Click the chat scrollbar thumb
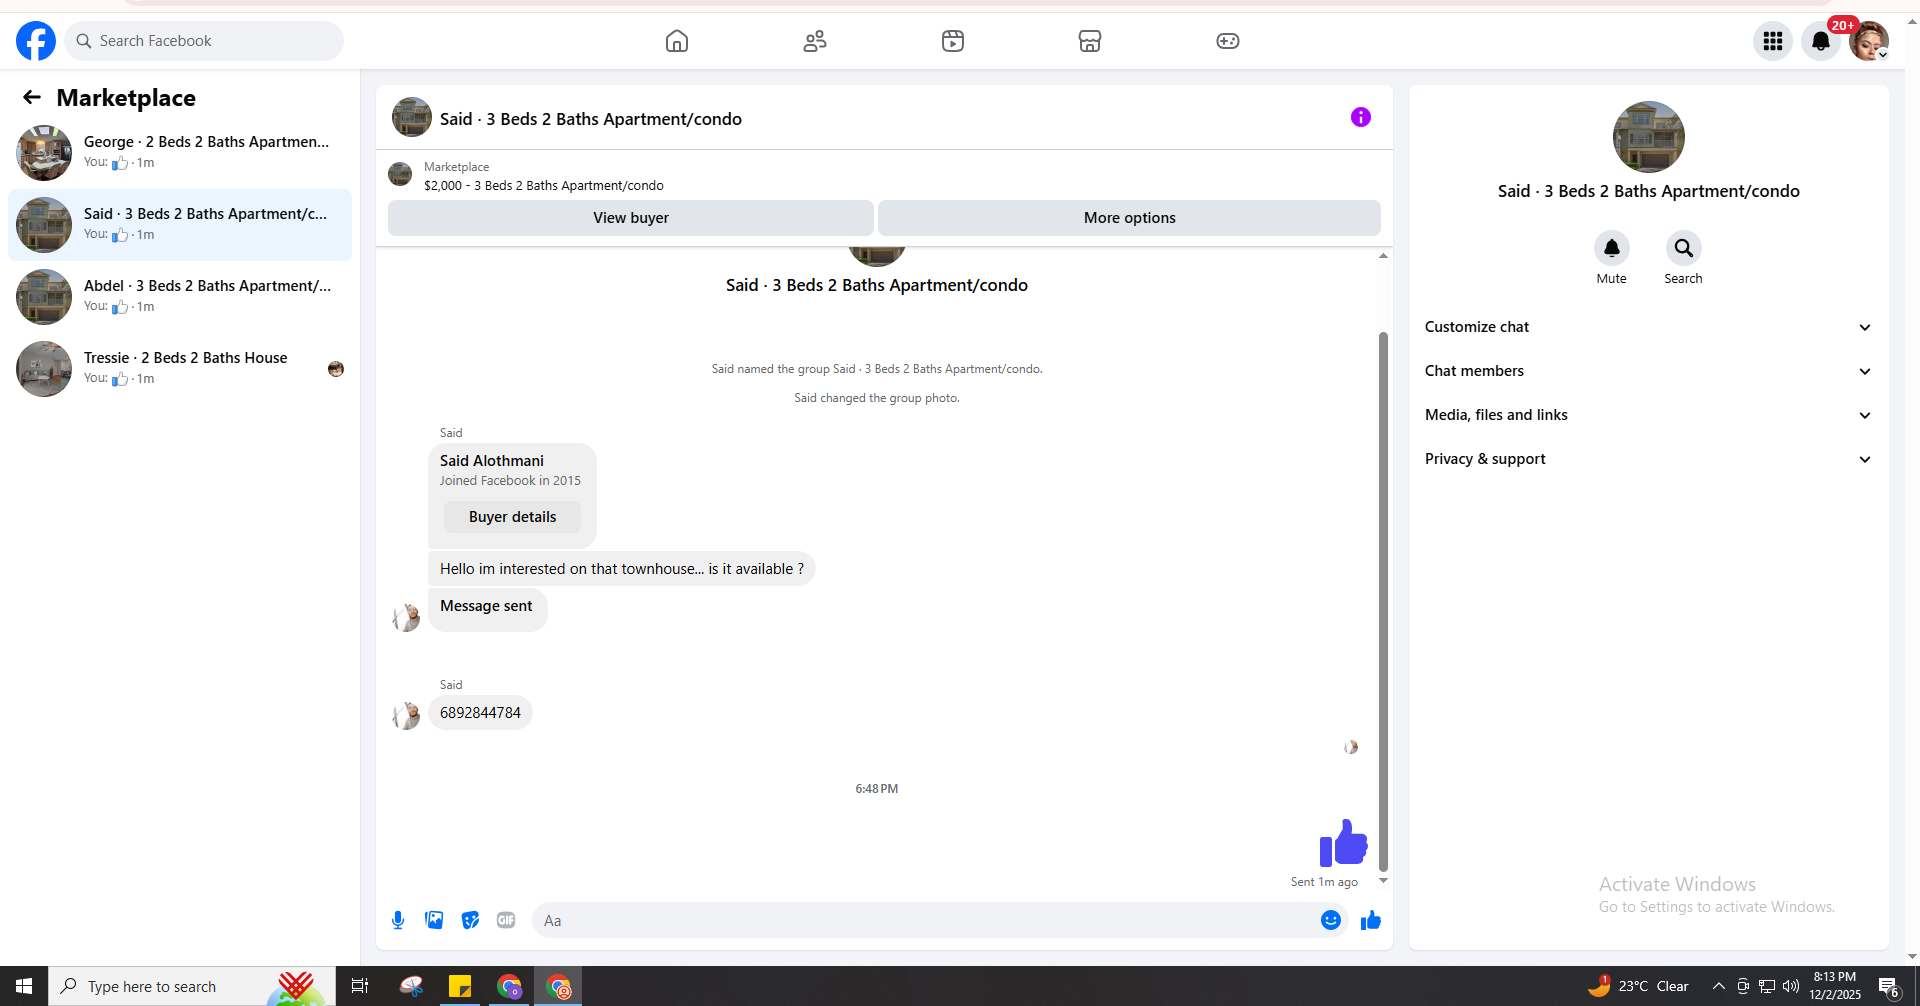Screen dimensions: 1920x1006 click(x=1383, y=601)
